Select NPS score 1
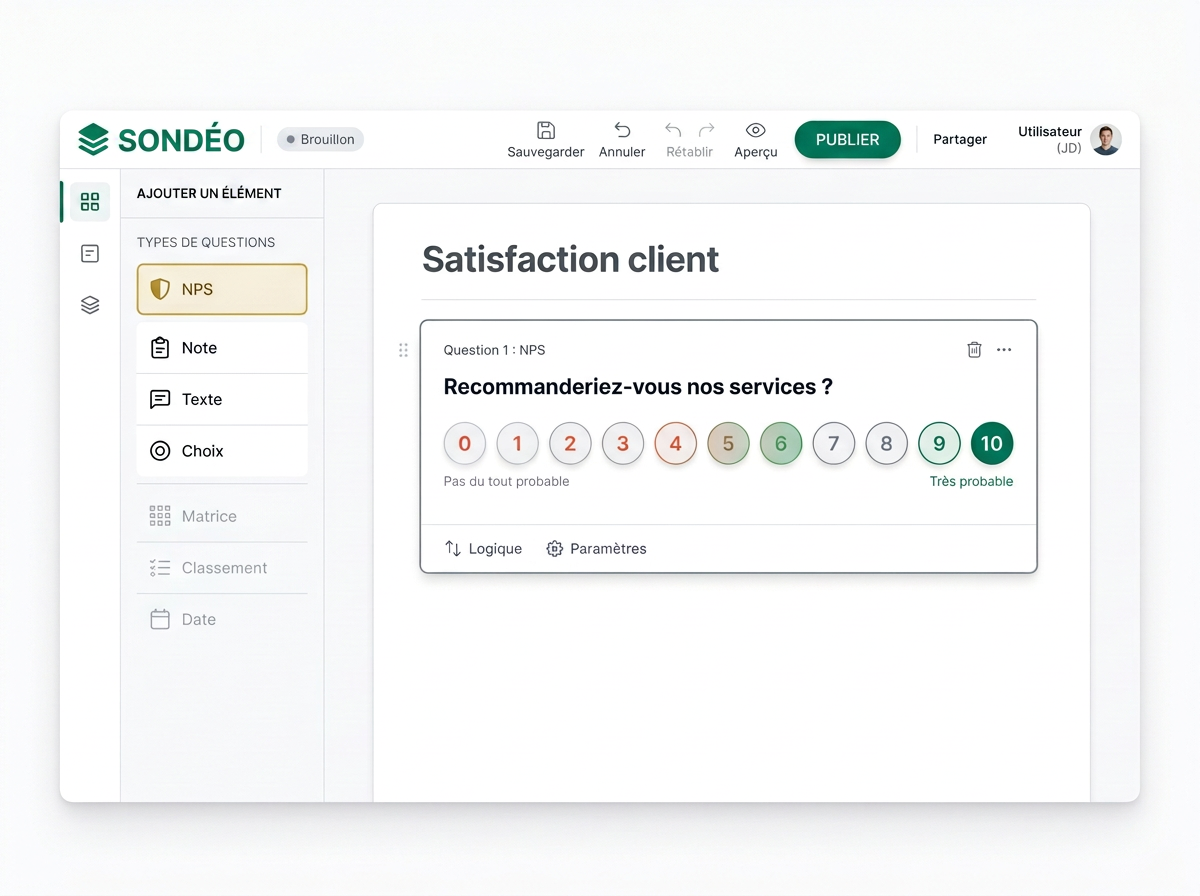This screenshot has height=896, width=1200. pos(517,443)
